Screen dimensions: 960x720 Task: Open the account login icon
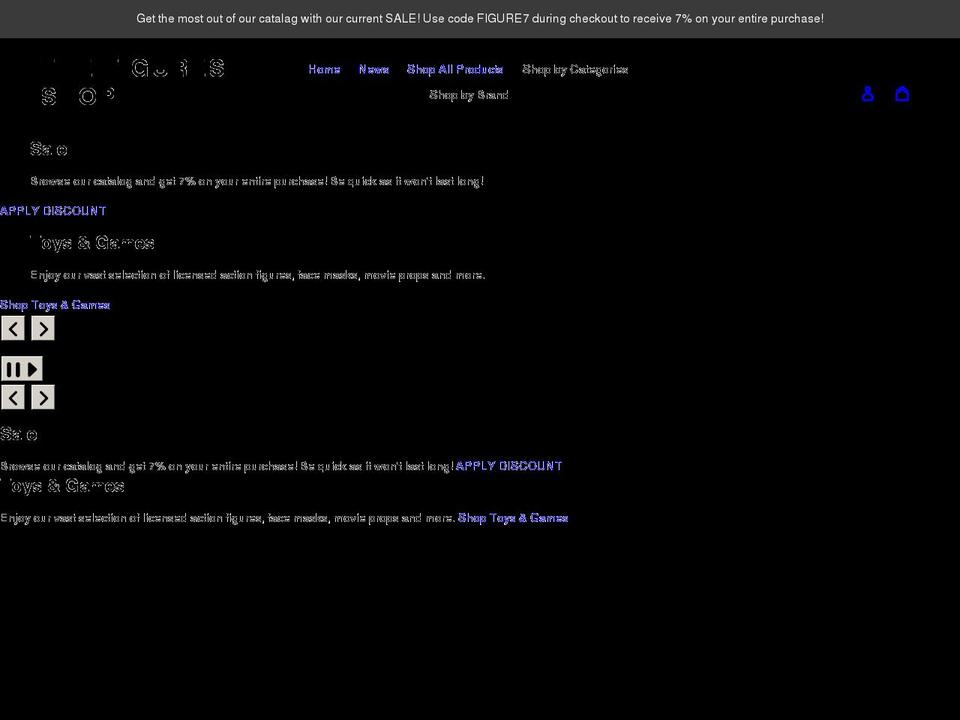tap(868, 94)
